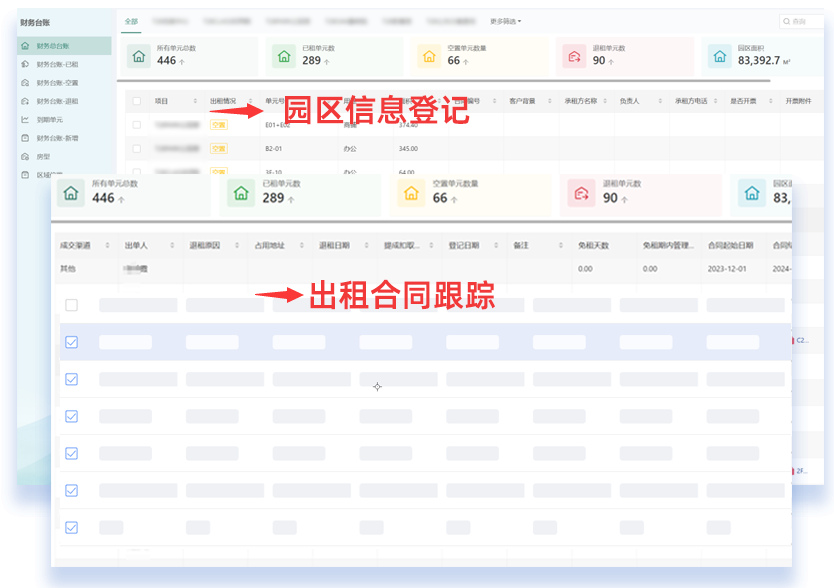Screen dimensions: 834x588
Task: Click the 空置 tag in row B2-01
Action: pyautogui.click(x=219, y=148)
